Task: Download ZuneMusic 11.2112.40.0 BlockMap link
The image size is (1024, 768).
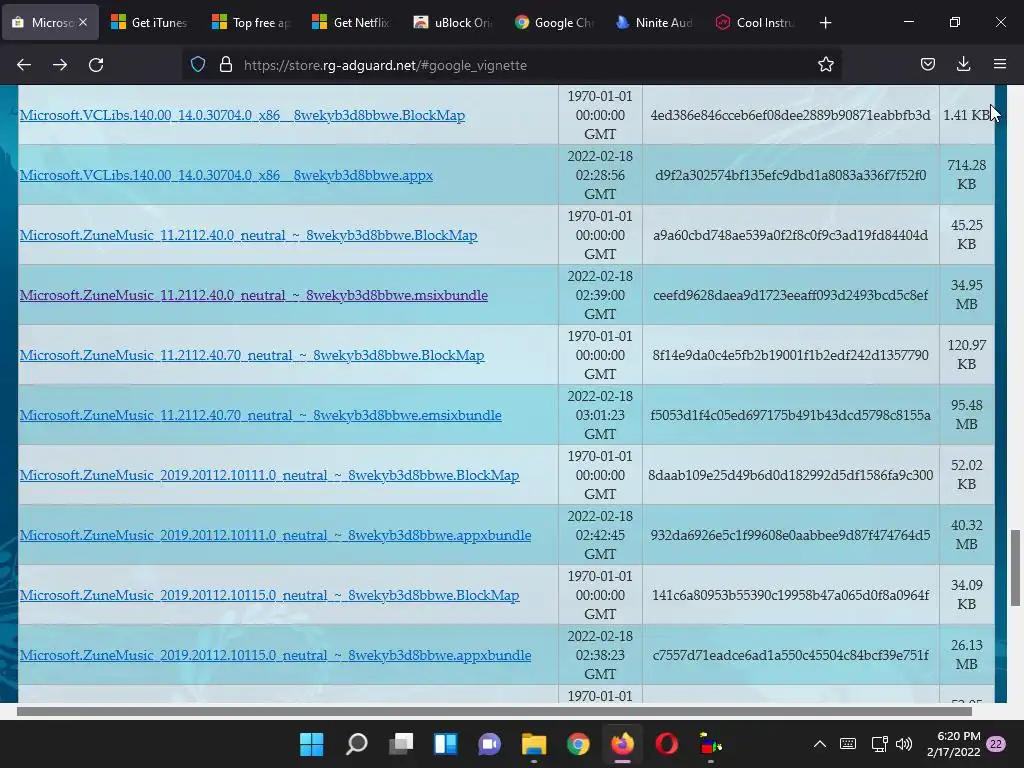Action: [x=248, y=235]
